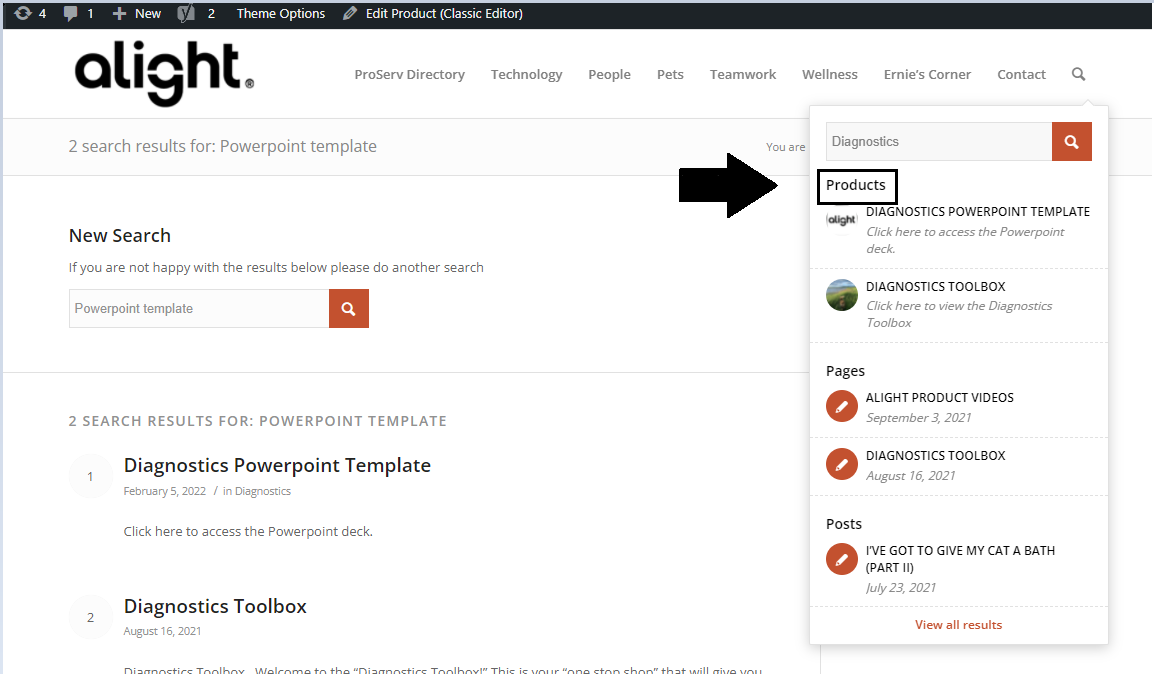The image size is (1154, 674).
Task: Open the Alight Product Videos page result
Action: [939, 398]
